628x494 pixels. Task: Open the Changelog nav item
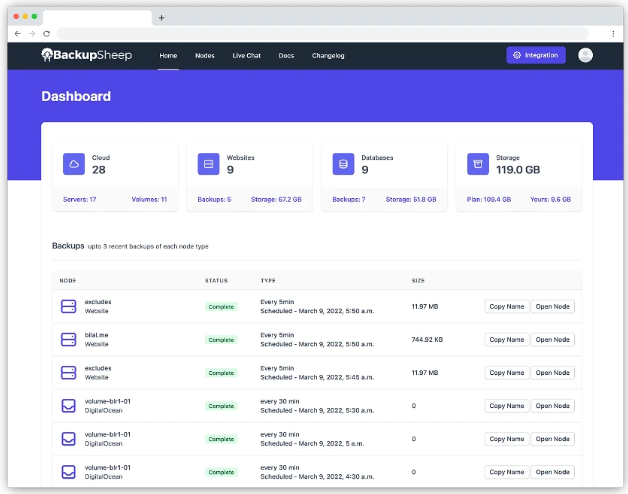[328, 56]
